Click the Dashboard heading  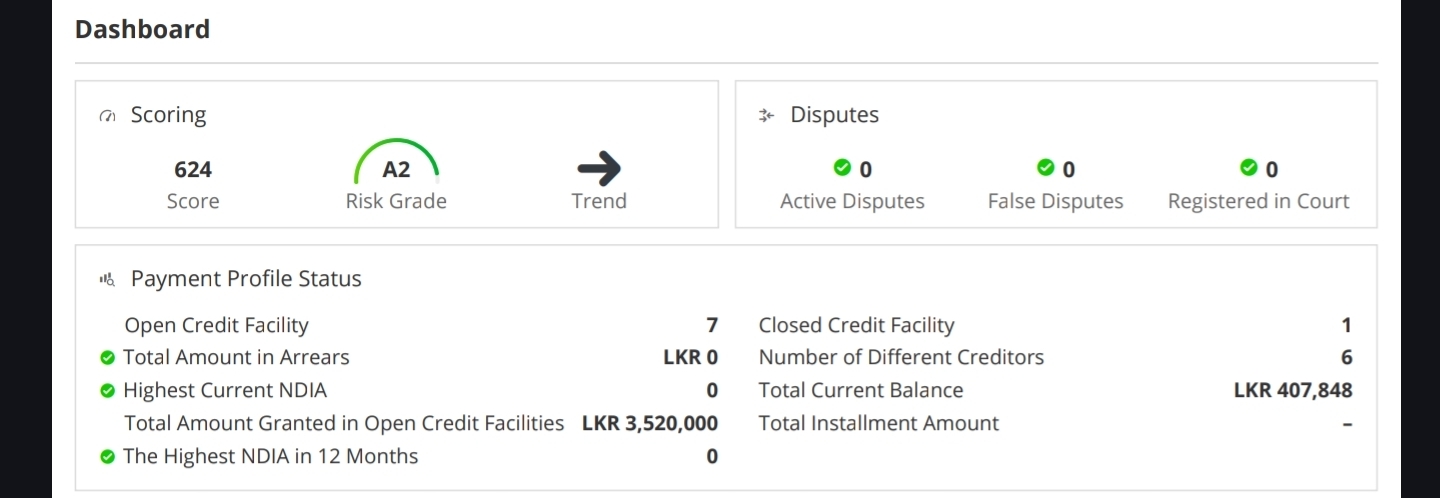pyautogui.click(x=143, y=29)
